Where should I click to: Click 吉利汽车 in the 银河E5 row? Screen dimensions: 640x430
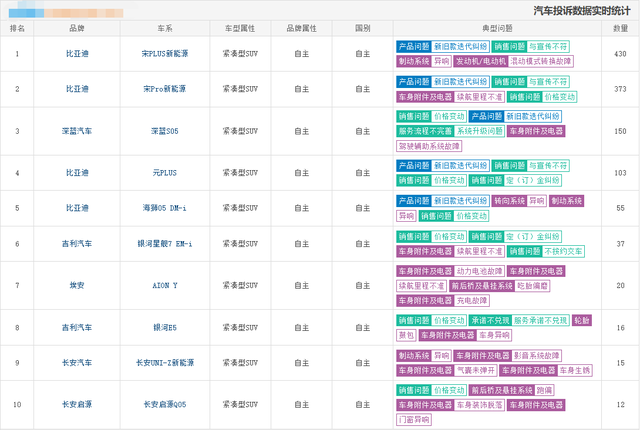click(77, 327)
